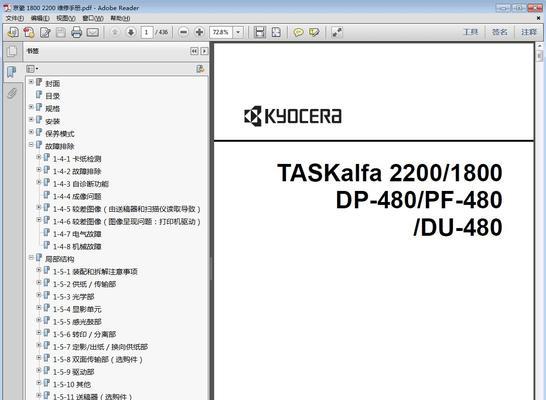Select the 1-4-5 较差图像 bookmark

[x=127, y=209]
